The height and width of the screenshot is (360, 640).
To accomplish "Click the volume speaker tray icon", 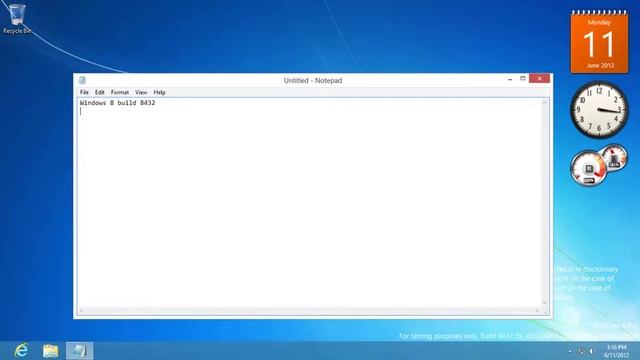I will point(591,351).
